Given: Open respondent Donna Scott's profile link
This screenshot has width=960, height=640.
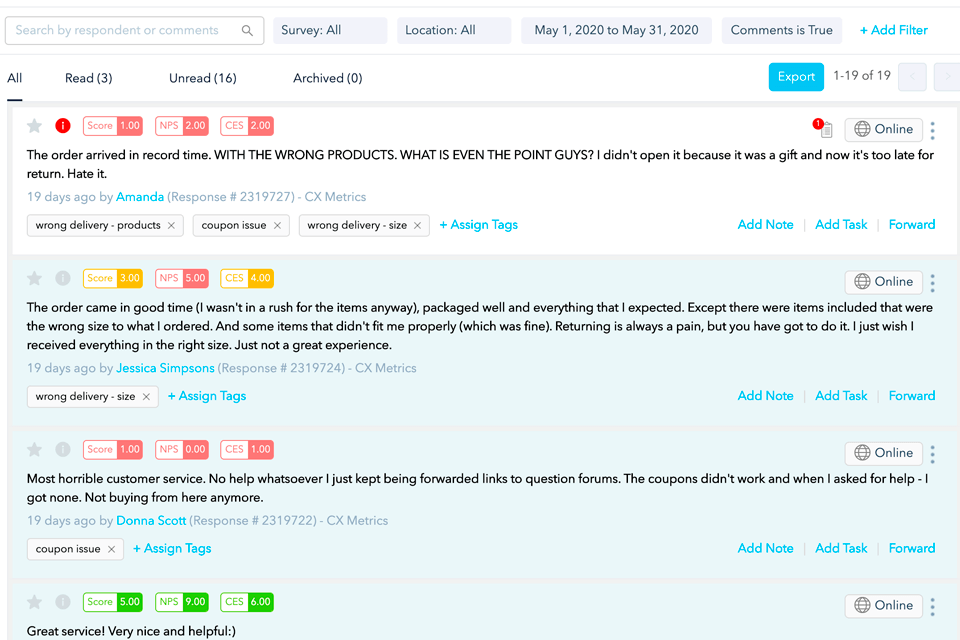Looking at the screenshot, I should [151, 521].
